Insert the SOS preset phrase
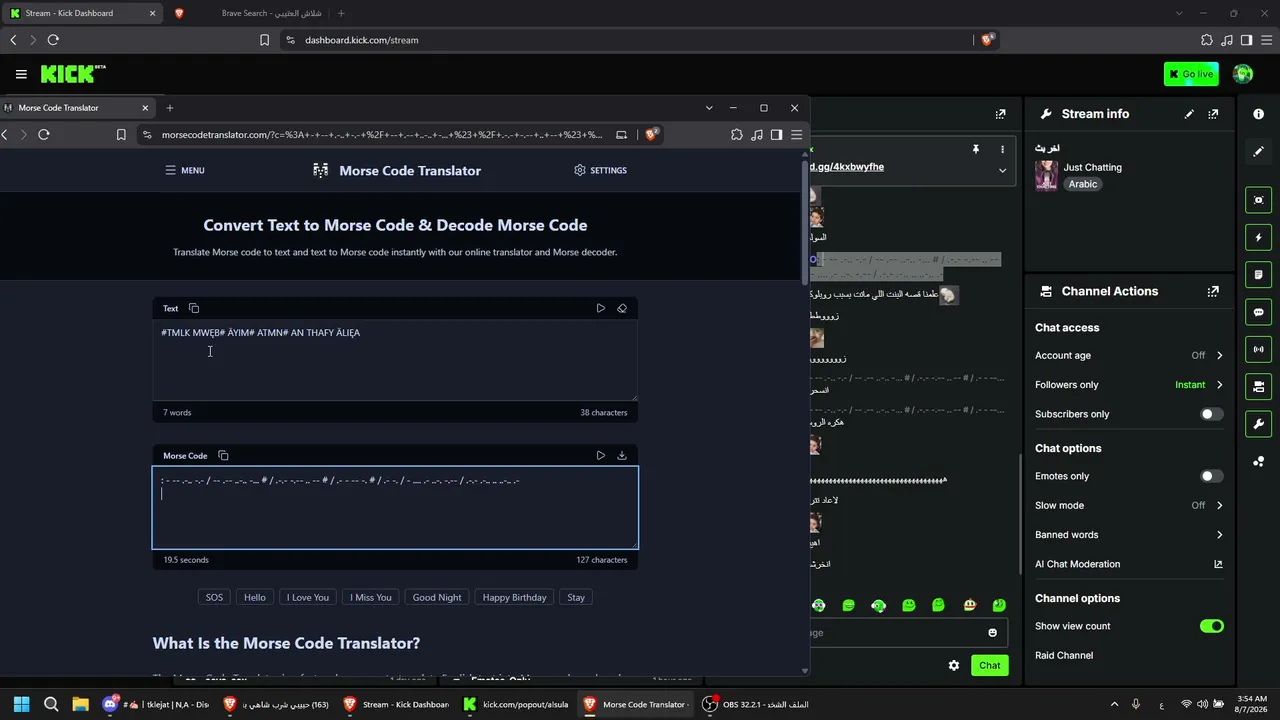This screenshot has height=720, width=1280. pyautogui.click(x=214, y=597)
